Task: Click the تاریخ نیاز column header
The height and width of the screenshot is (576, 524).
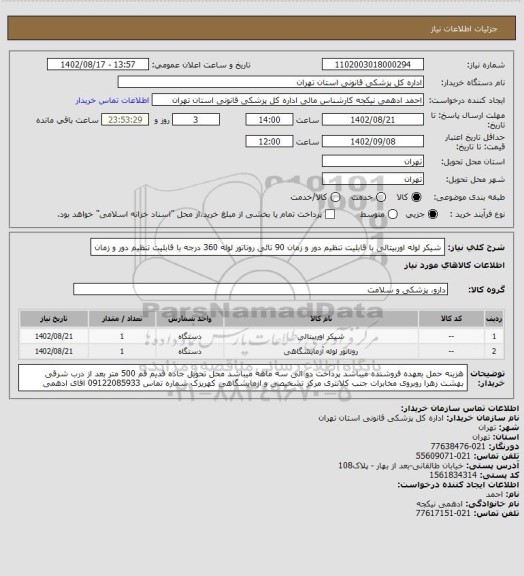Action: point(54,319)
